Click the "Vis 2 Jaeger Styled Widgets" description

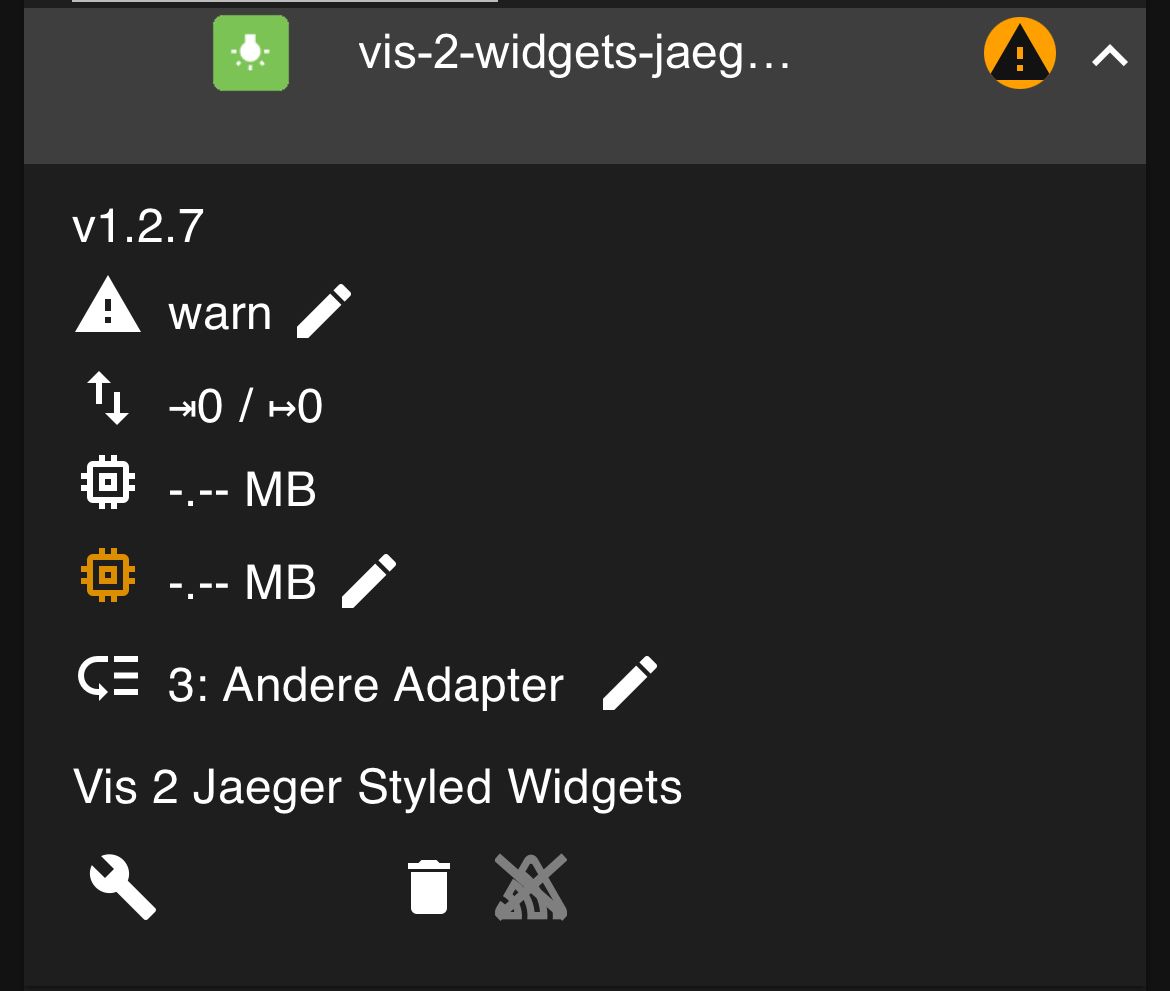[x=378, y=788]
